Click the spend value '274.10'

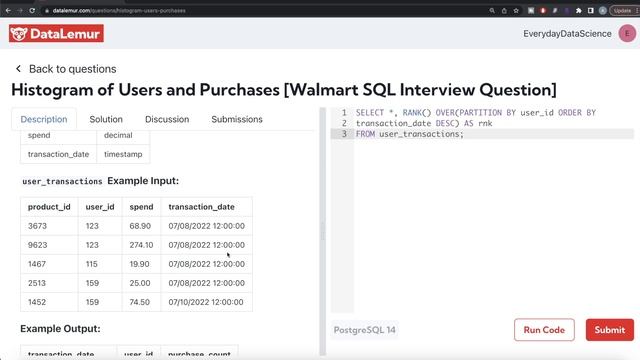pyautogui.click(x=141, y=245)
